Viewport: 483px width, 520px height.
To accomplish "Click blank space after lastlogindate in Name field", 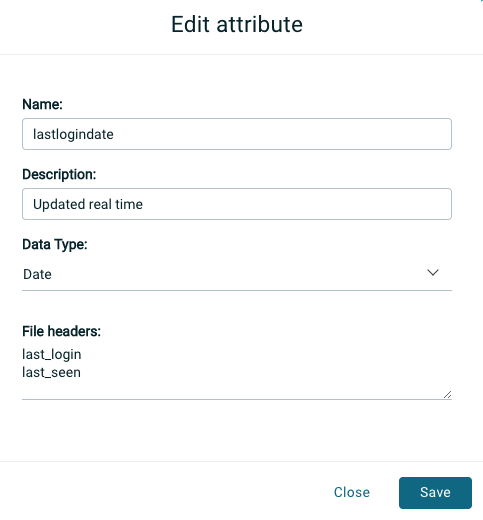I will (282, 134).
